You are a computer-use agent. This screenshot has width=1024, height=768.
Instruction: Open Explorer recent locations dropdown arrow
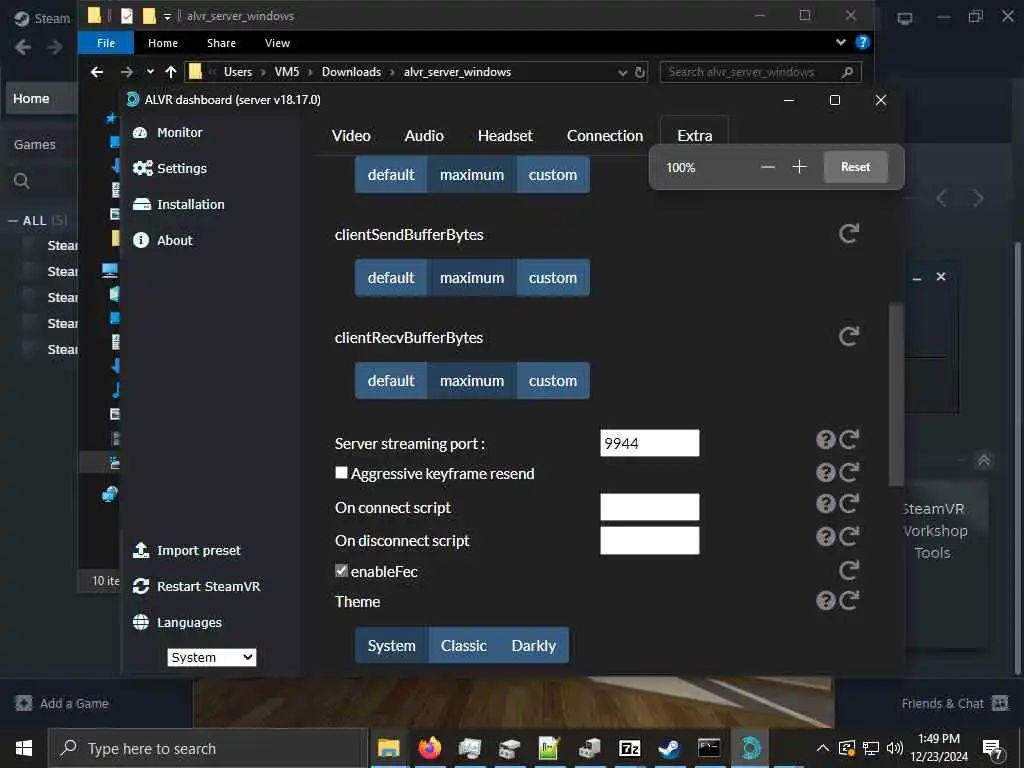[x=150, y=72]
